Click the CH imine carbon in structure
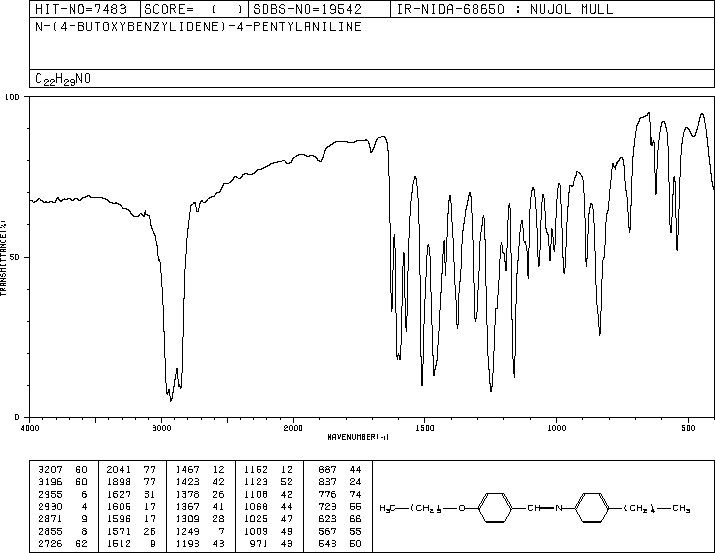 coord(534,508)
